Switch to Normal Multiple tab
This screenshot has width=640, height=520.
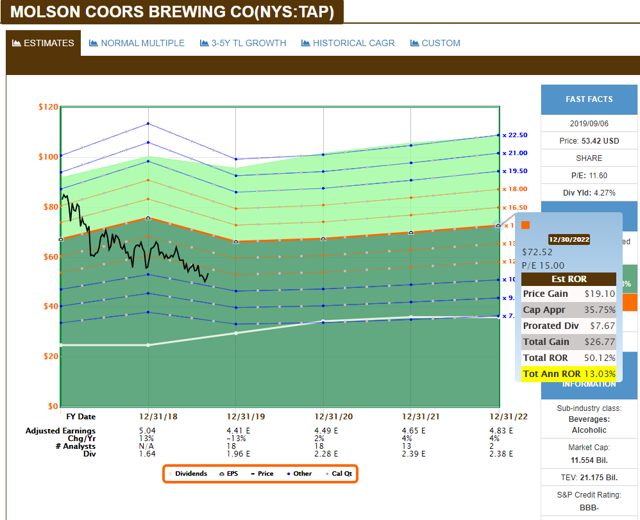[x=137, y=43]
